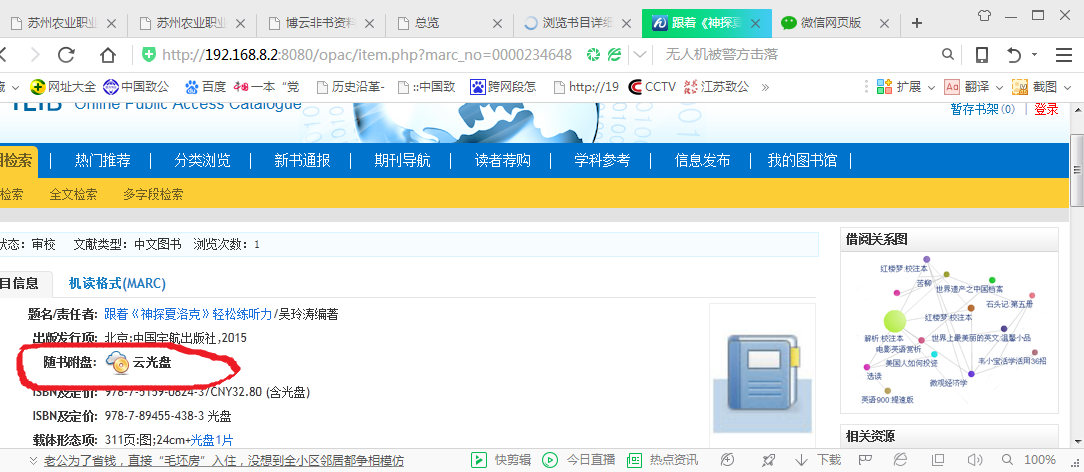This screenshot has width=1084, height=472.
Task: Switch to the 机读格式(MARC) tab
Action: point(109,283)
